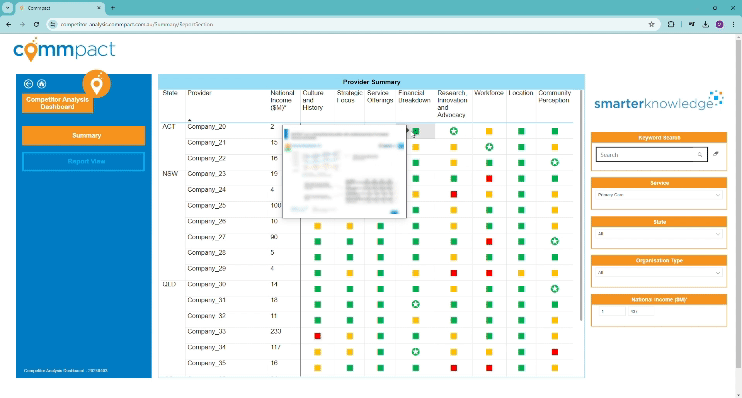Open the purple browser profile avatar
The image size is (742, 398).
(719, 24)
